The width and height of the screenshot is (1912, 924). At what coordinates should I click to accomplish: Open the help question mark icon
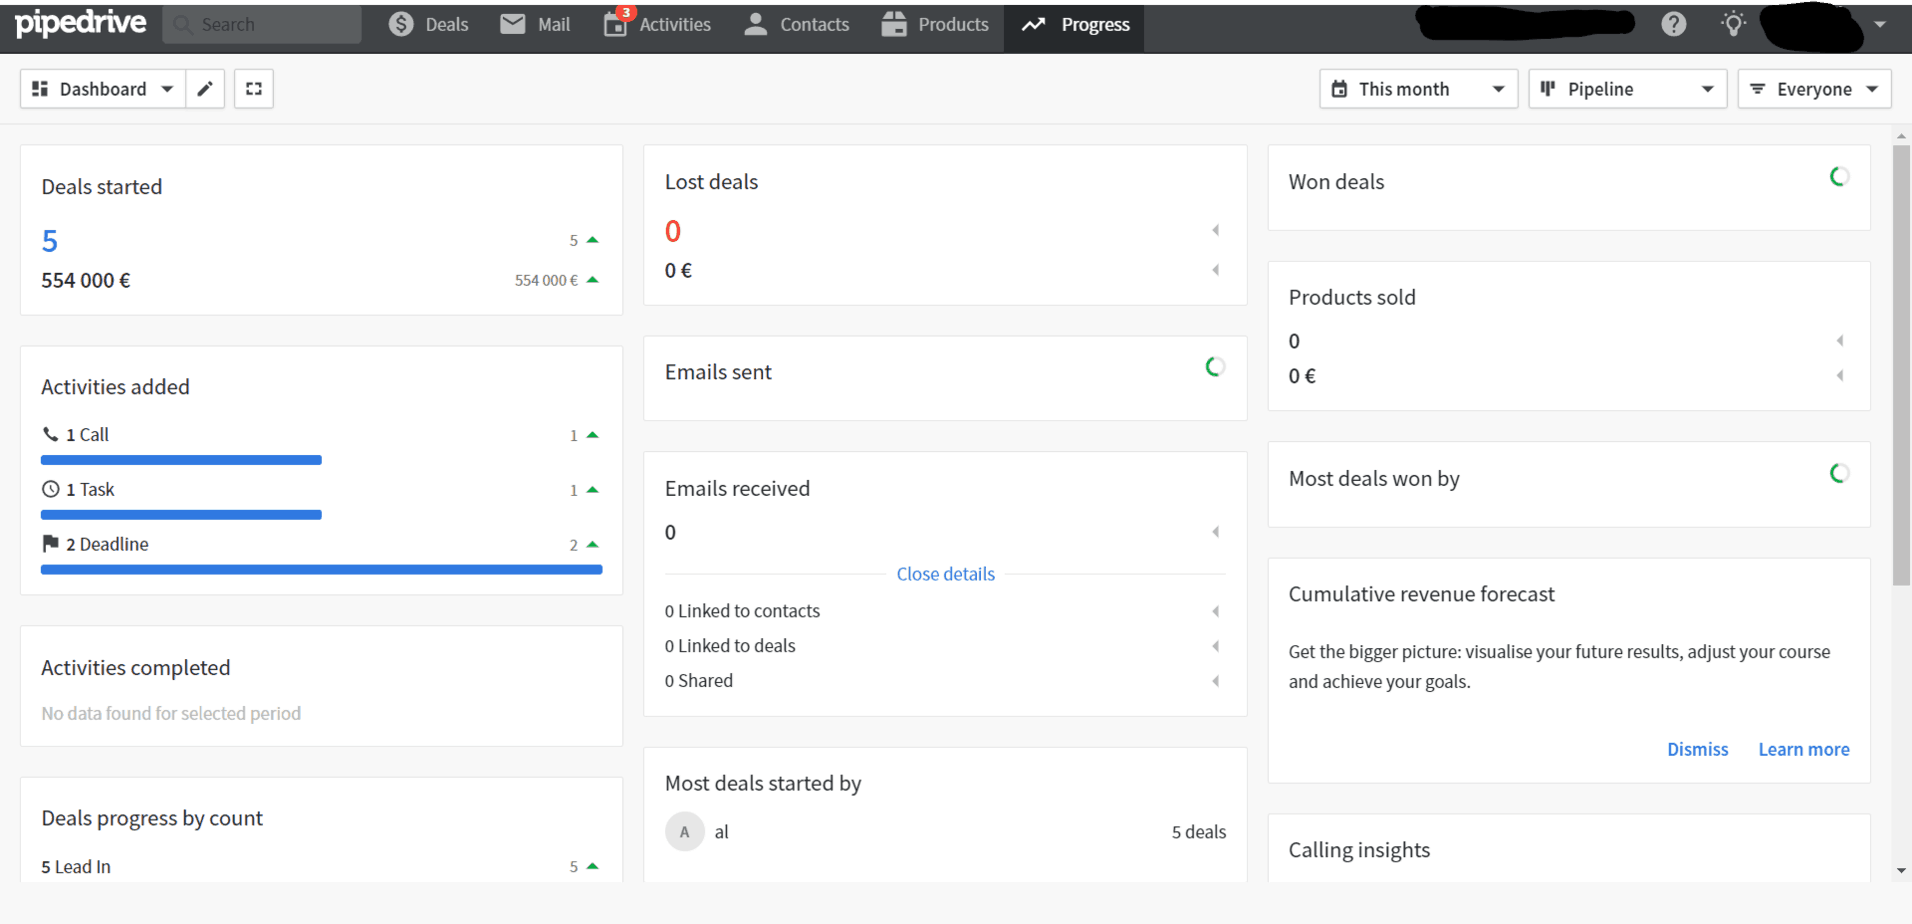1674,24
